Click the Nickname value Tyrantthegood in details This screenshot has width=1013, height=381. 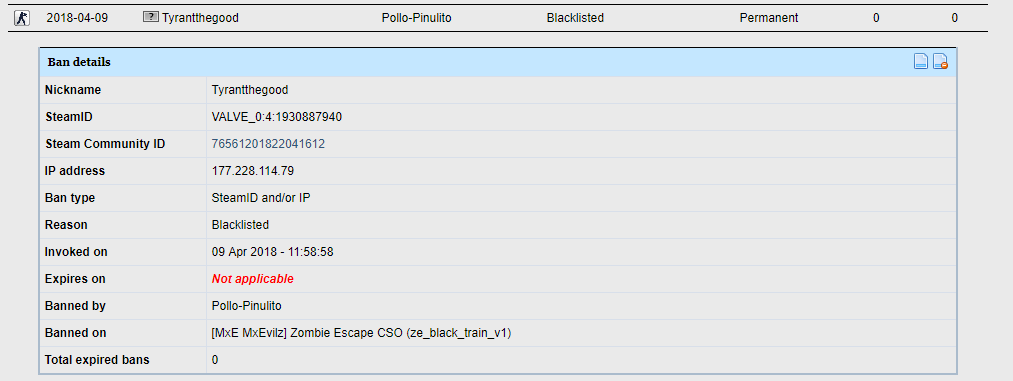point(250,90)
